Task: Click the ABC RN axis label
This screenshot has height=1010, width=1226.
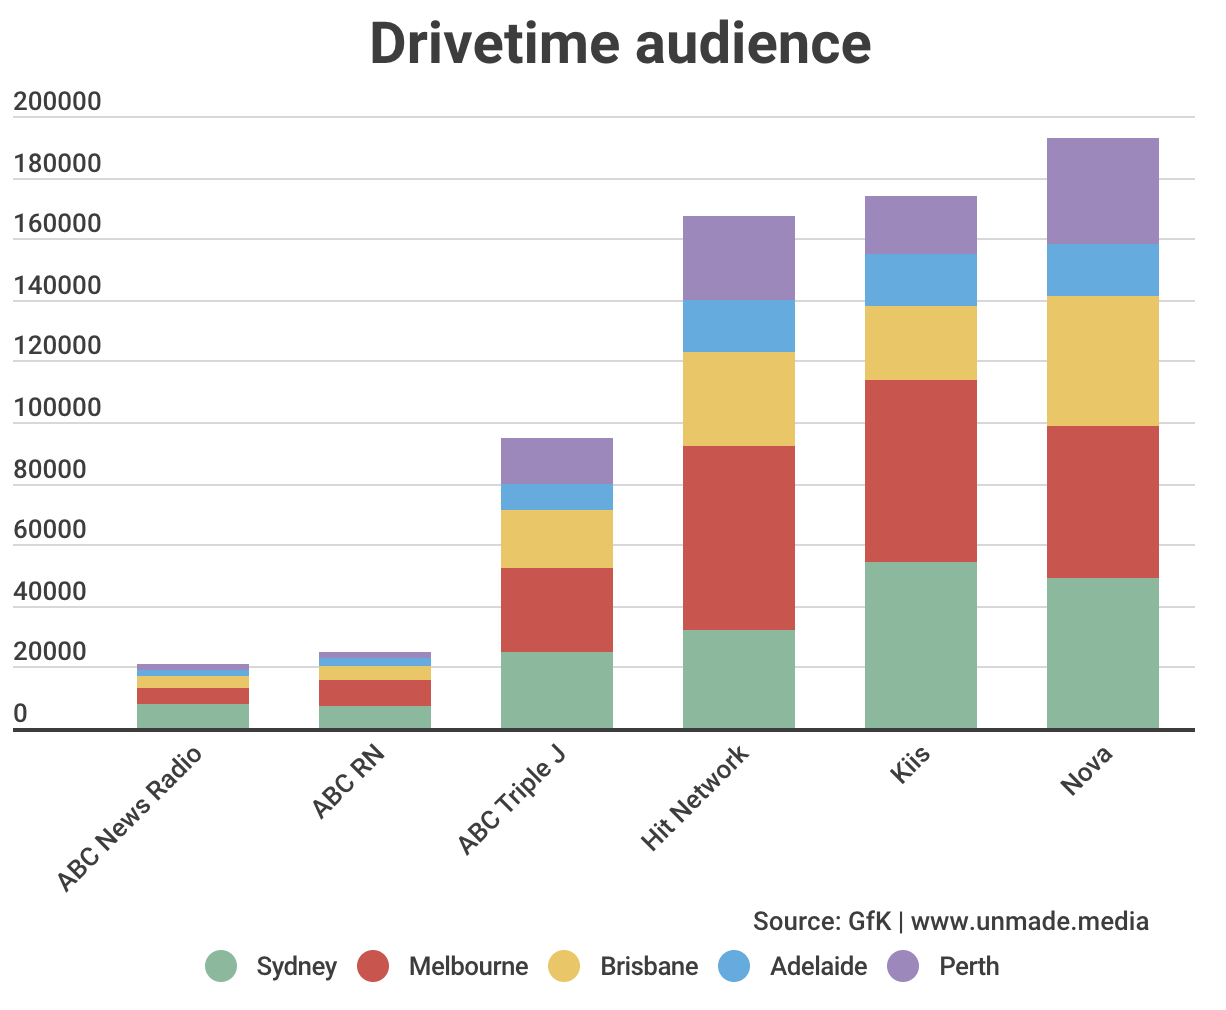Action: [349, 783]
